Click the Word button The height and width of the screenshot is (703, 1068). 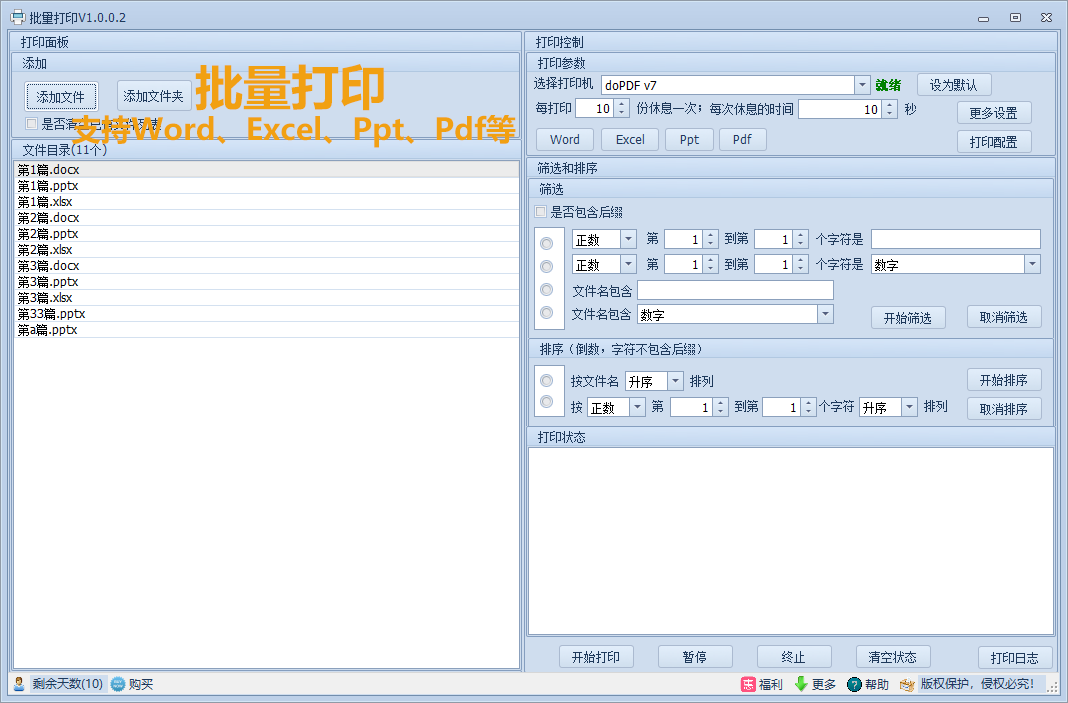[565, 139]
